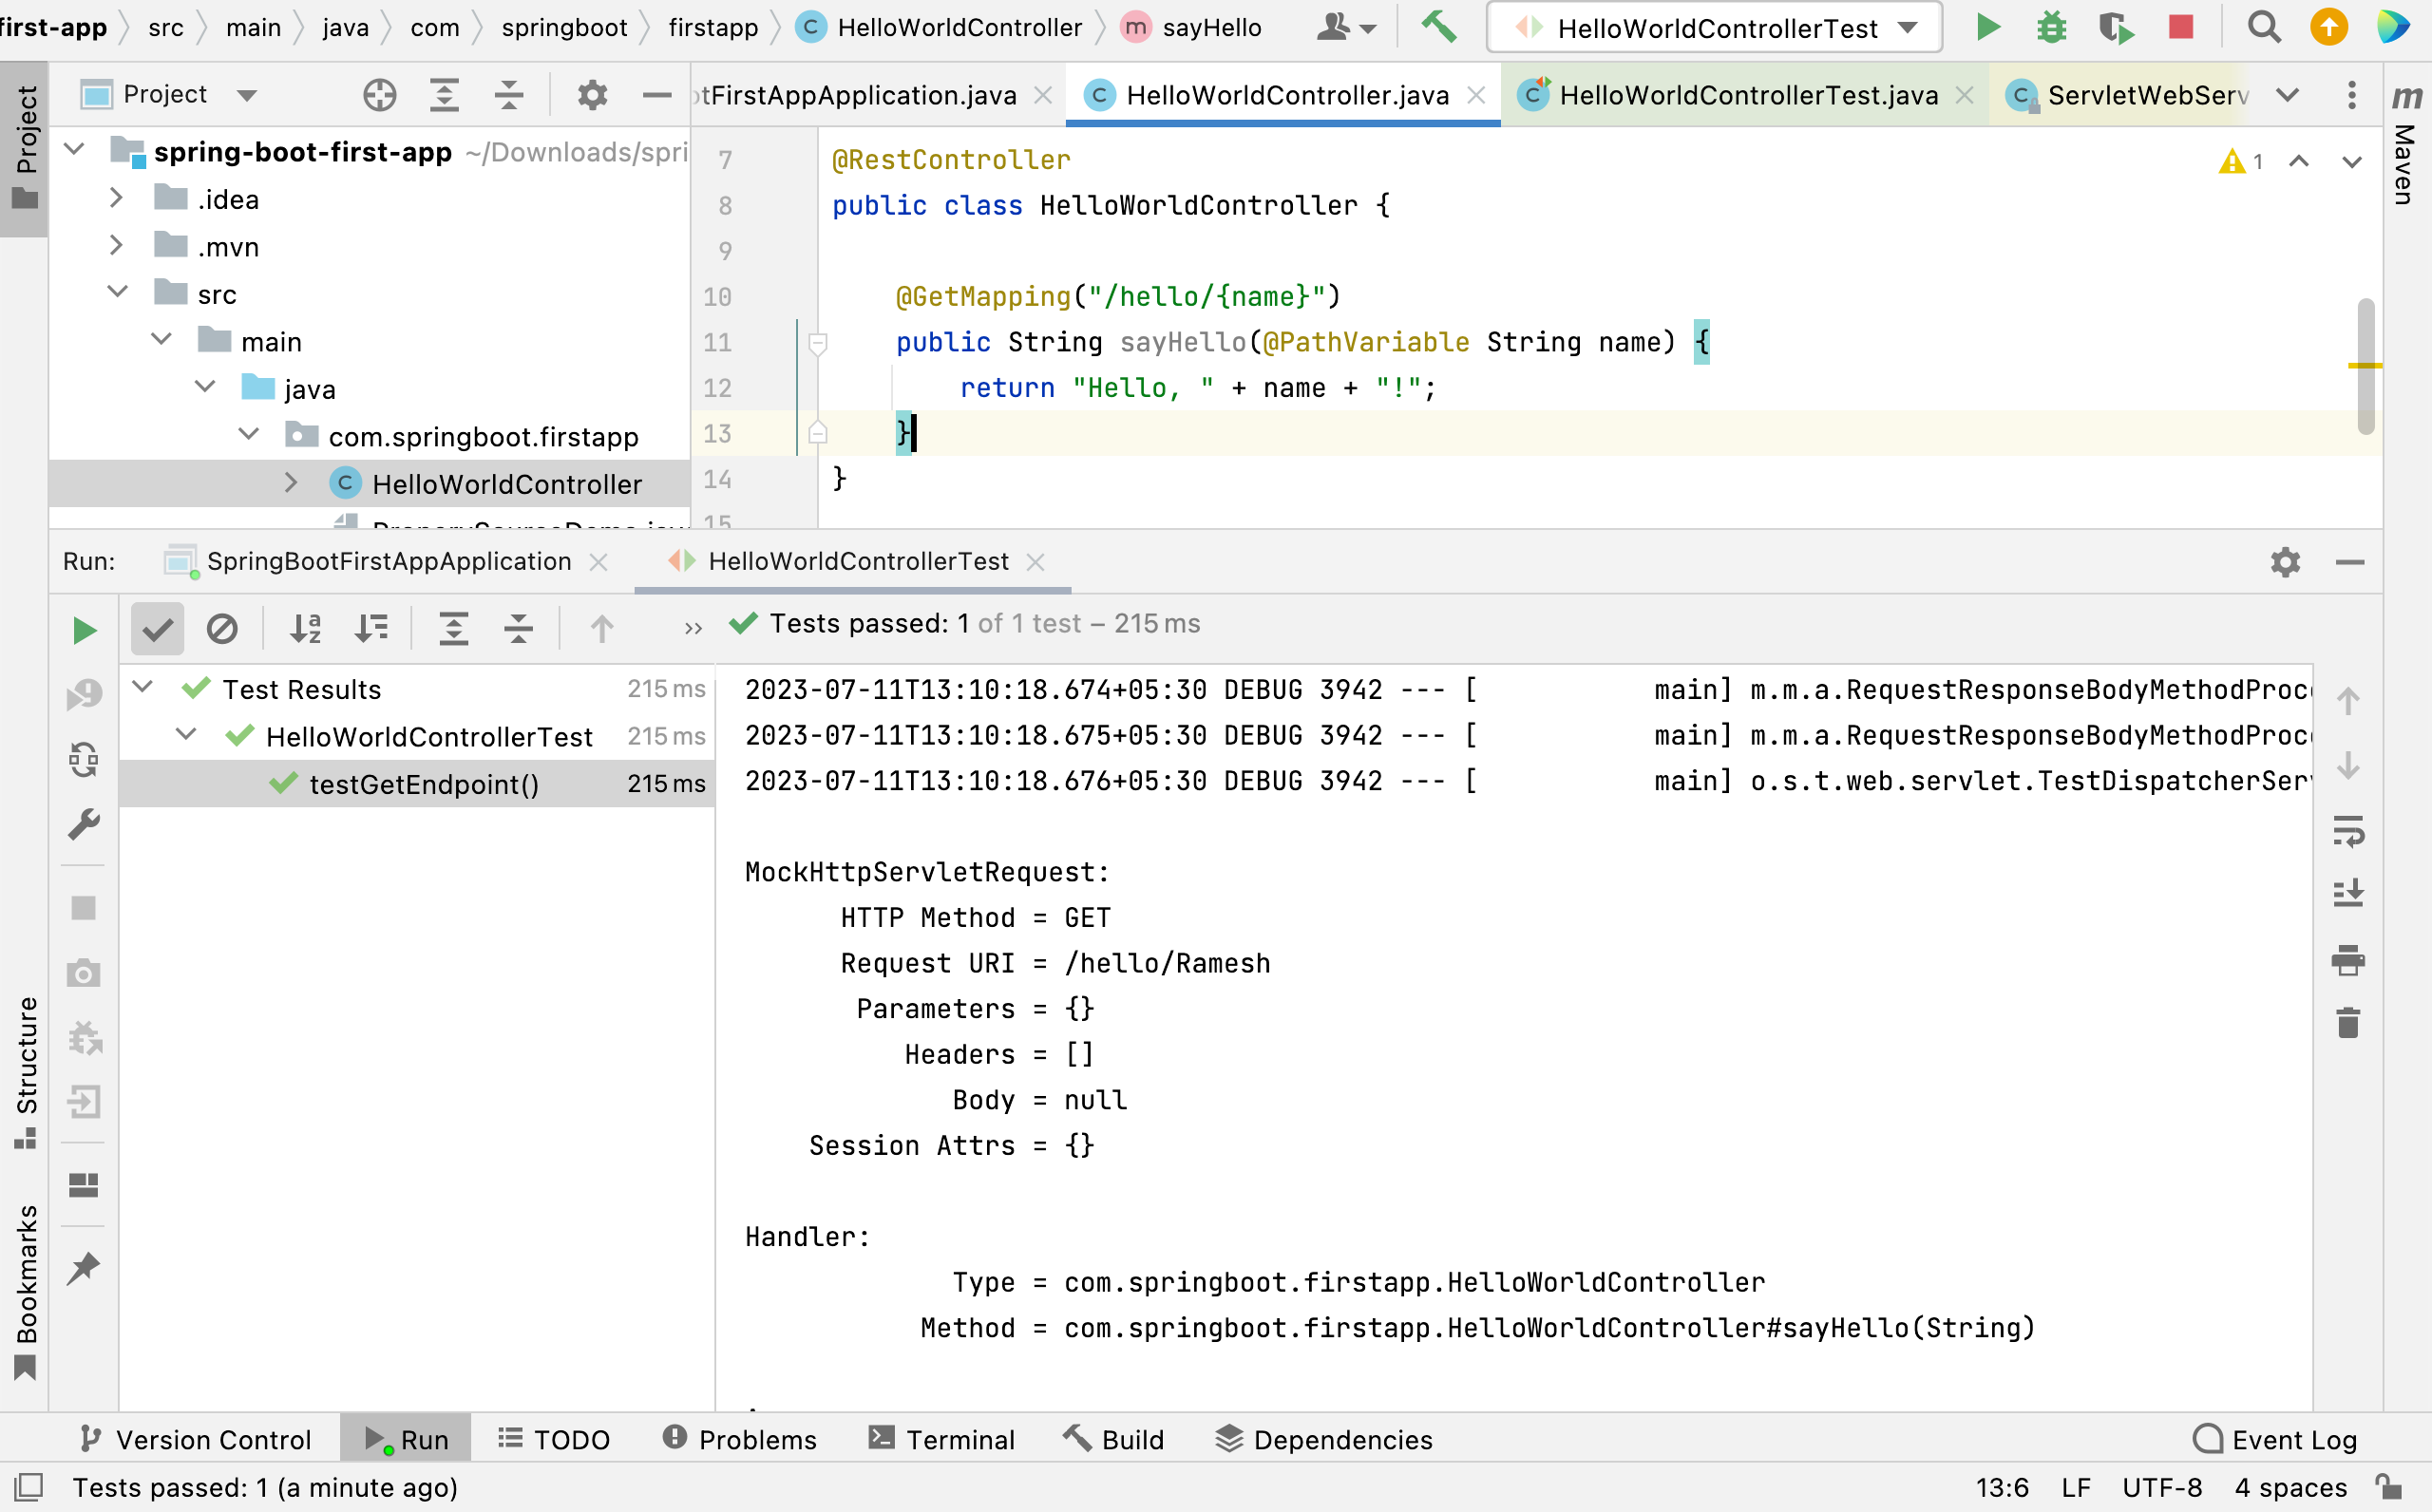Collapse all nodes in Project panel toolbar
The width and height of the screenshot is (2432, 1512).
click(x=509, y=95)
